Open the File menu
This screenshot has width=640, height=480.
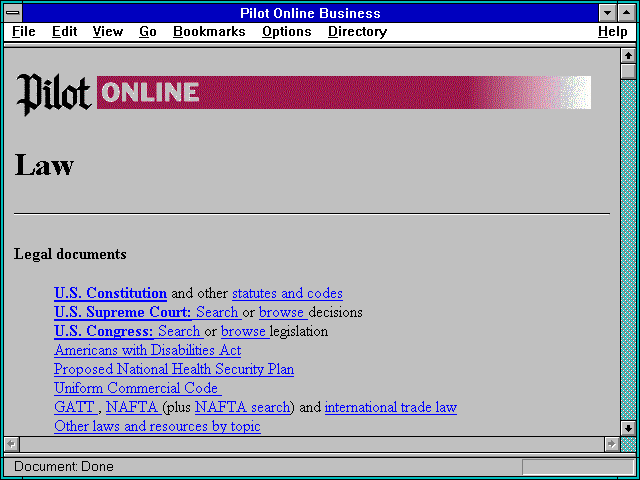(24, 31)
